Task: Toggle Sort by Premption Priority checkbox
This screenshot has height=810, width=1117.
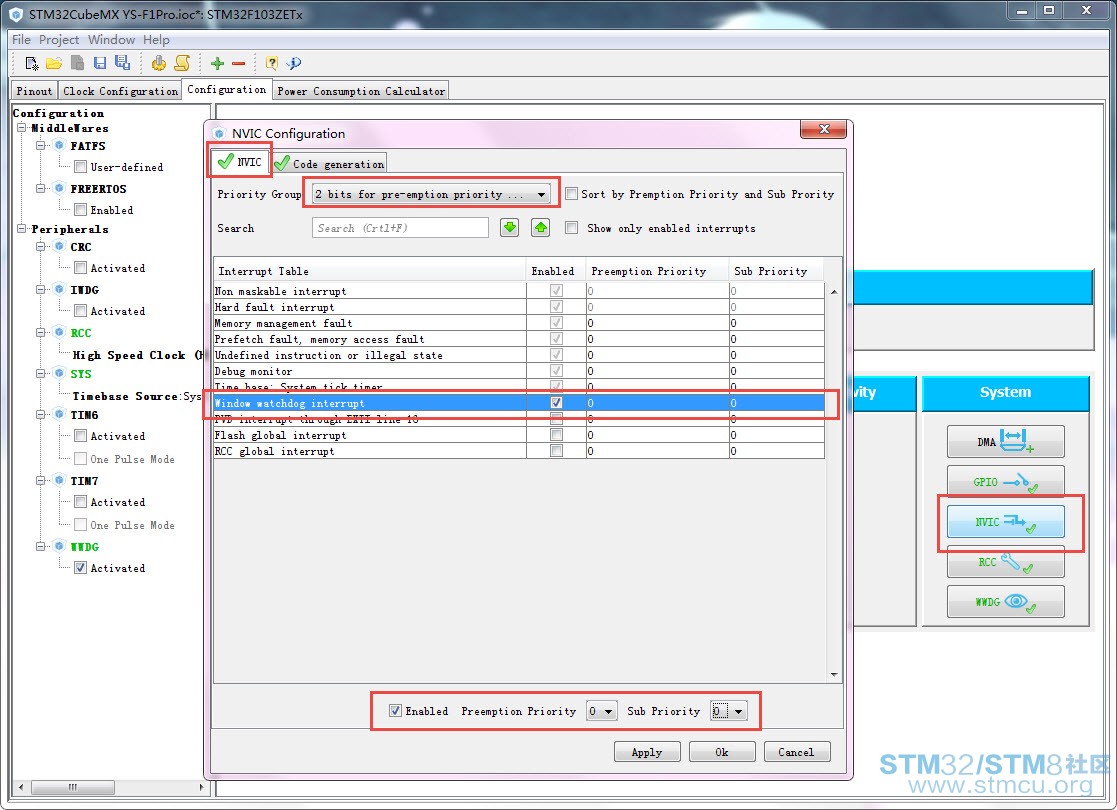Action: (x=571, y=194)
